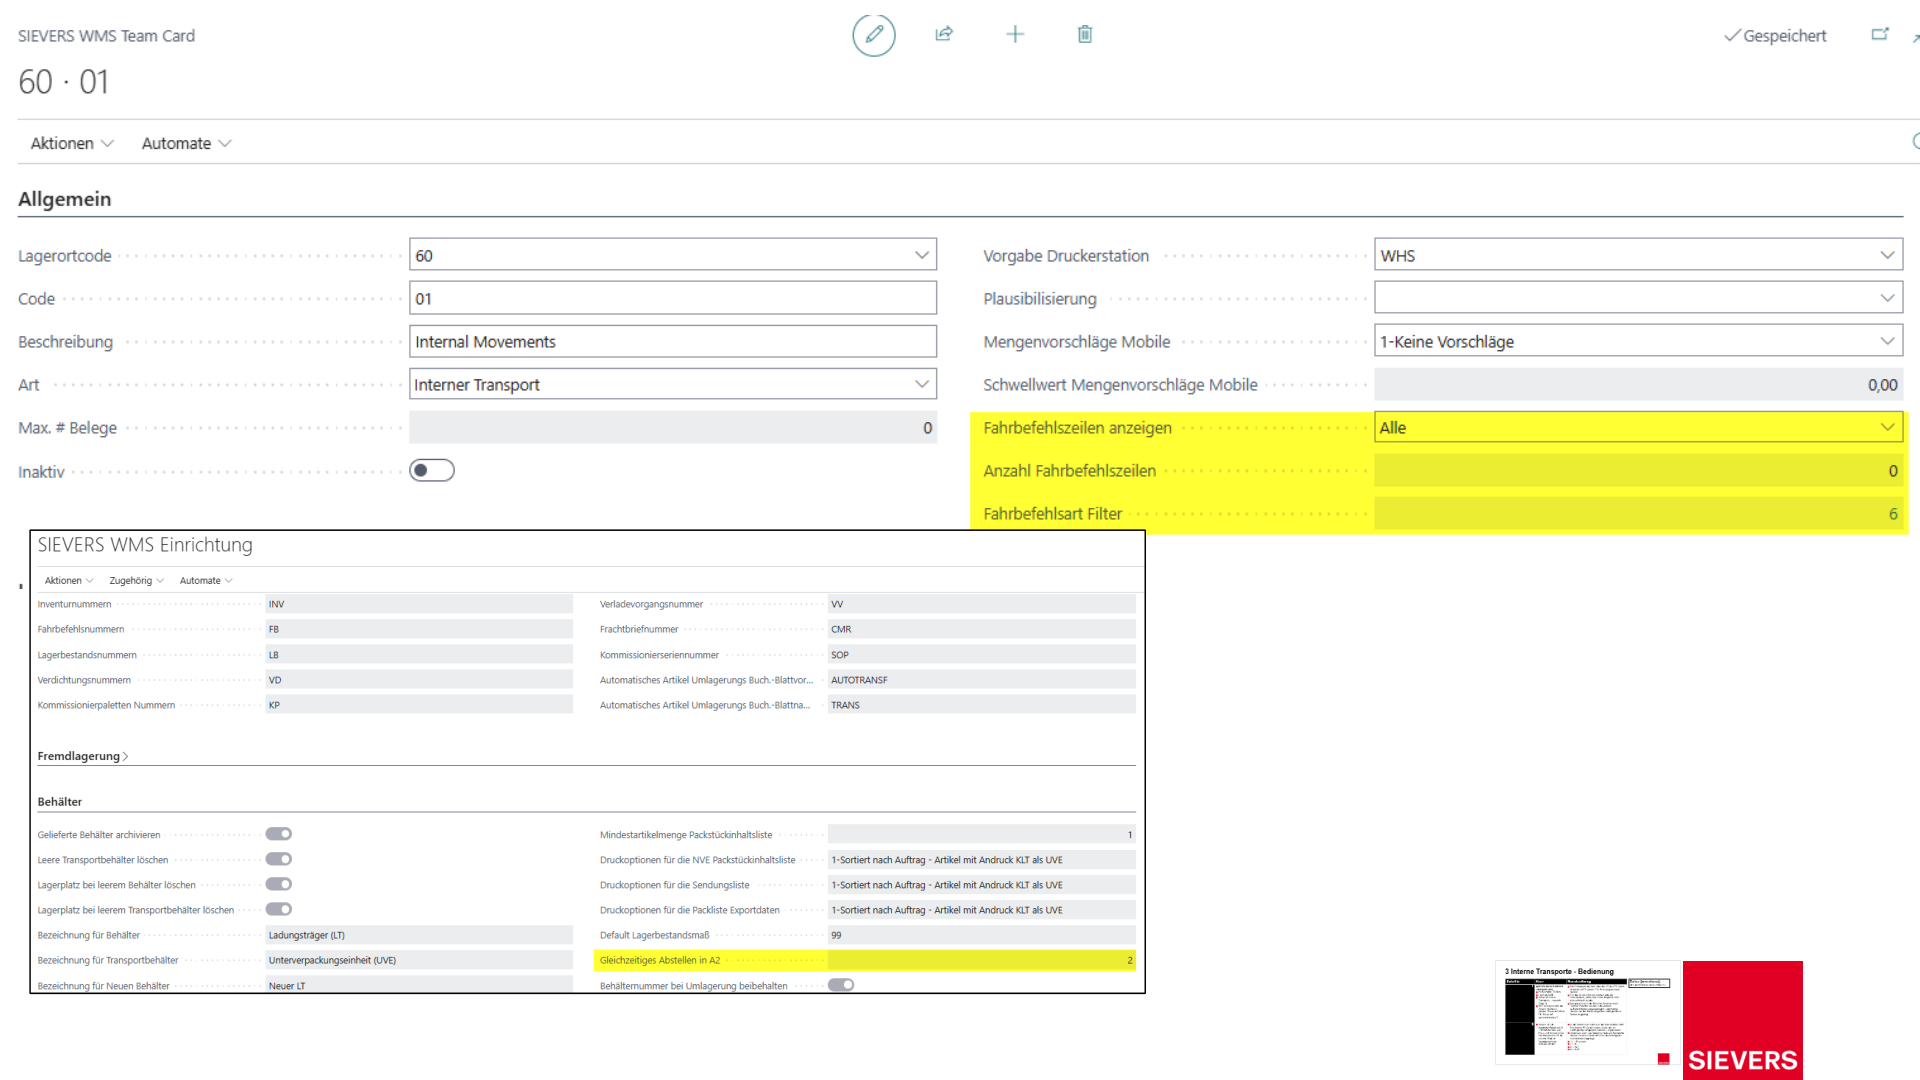Click Frachtbriefnummer field CMR
Viewport: 1920px width, 1080px height.
click(982, 629)
